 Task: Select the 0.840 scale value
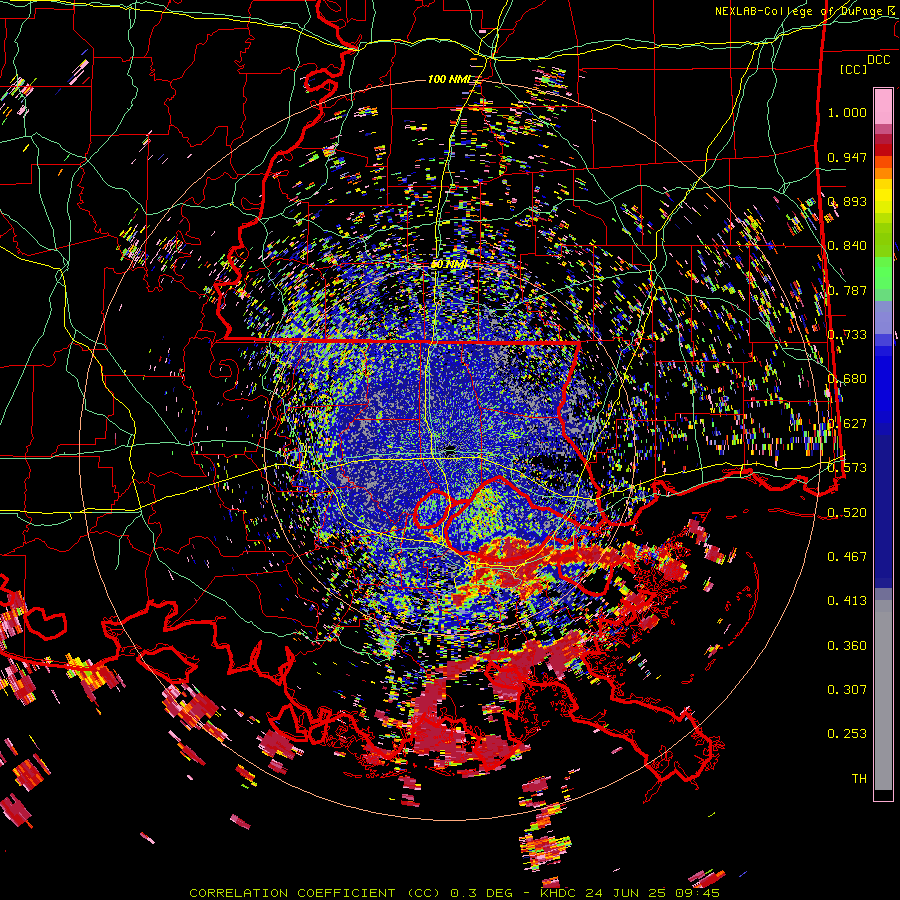coord(847,246)
